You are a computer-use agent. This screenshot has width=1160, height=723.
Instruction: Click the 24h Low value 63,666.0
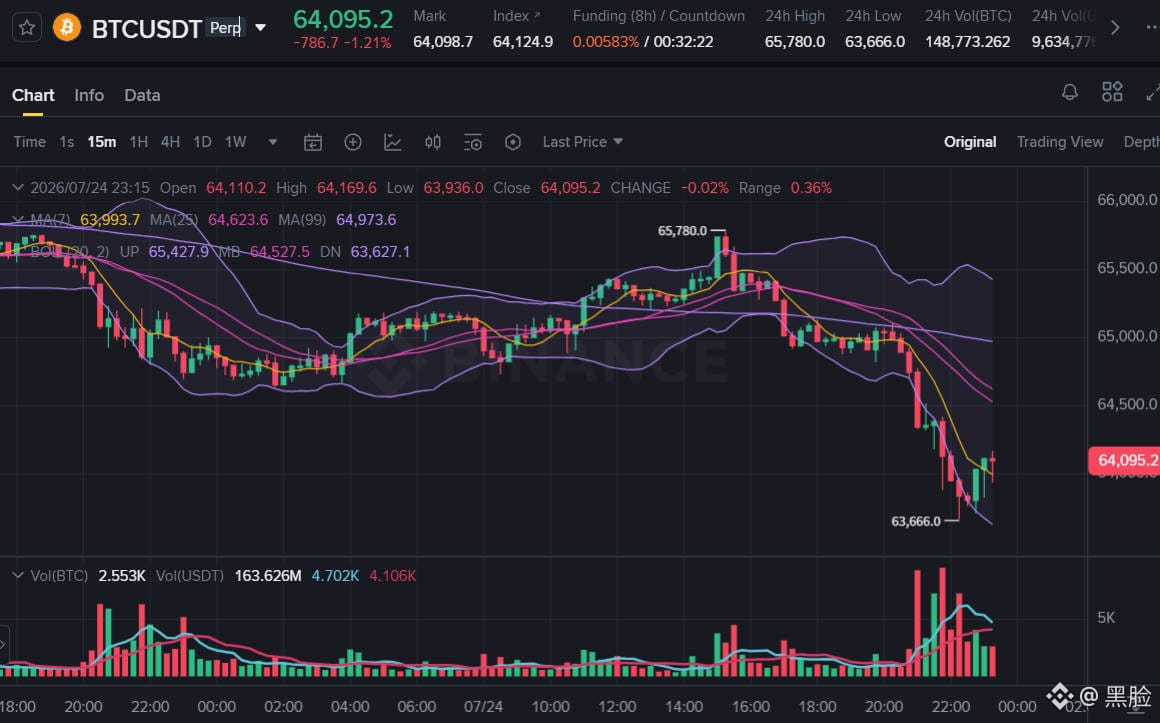[x=874, y=42]
